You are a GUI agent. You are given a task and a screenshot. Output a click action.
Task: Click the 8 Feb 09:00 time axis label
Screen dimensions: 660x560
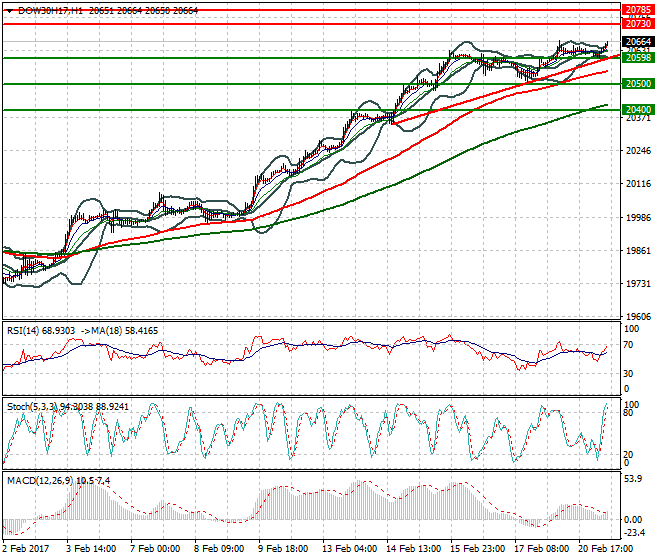coord(219,549)
